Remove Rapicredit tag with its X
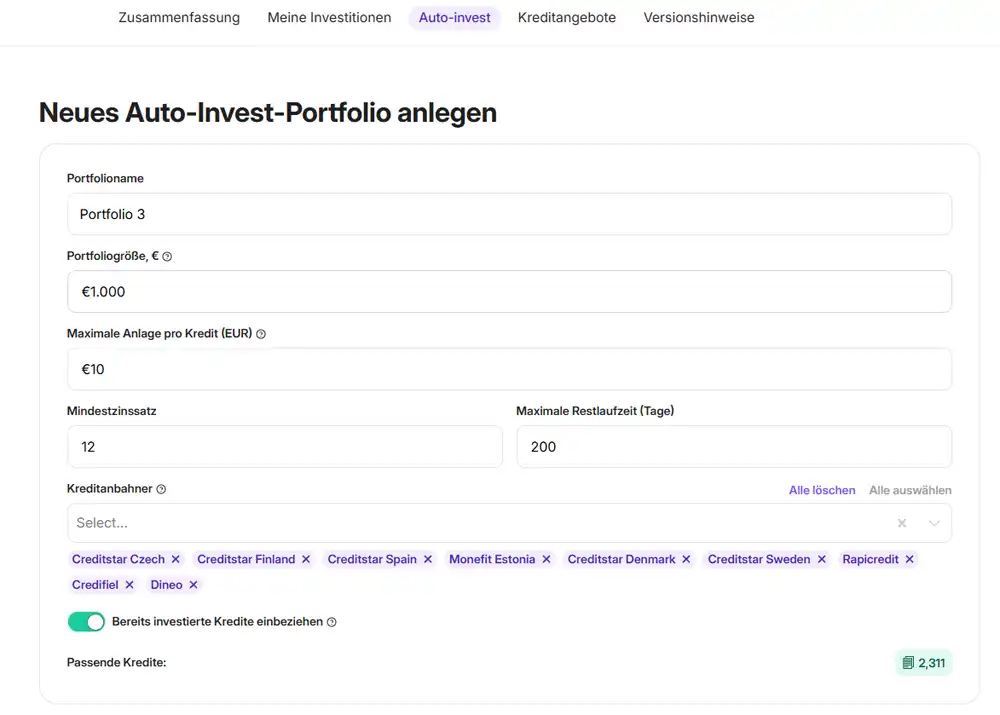Image resolution: width=1000 pixels, height=715 pixels. (x=909, y=559)
